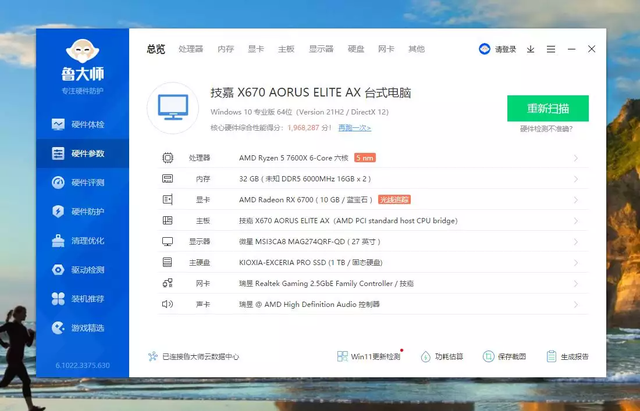640x411 pixels.
Task: Open 硬件防护 protection section
Action: (78, 211)
